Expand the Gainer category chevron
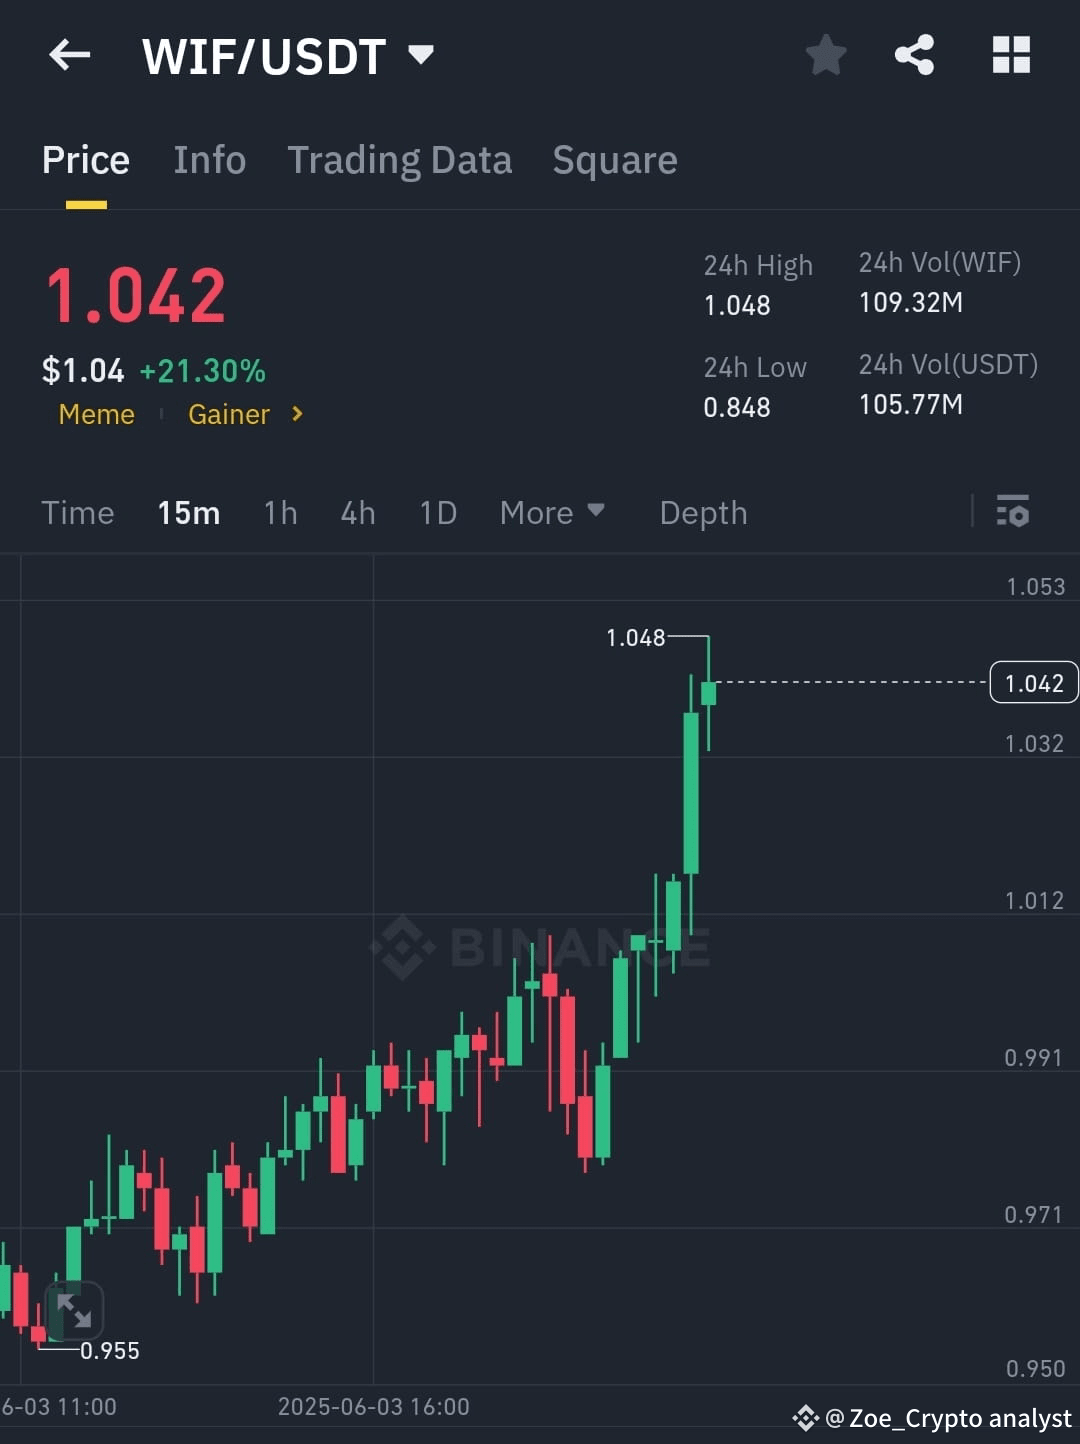The height and width of the screenshot is (1444, 1080). pyautogui.click(x=296, y=414)
